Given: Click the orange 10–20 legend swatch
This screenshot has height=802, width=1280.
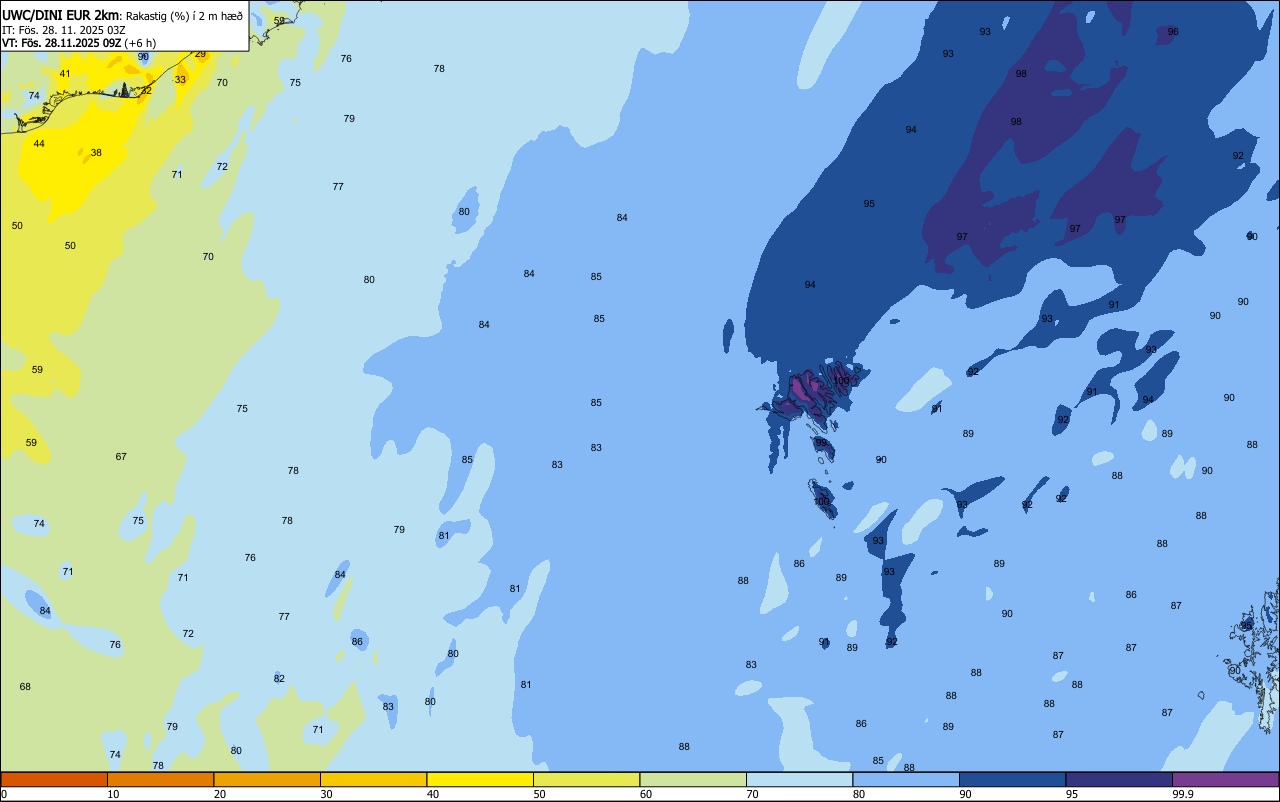Looking at the screenshot, I should point(160,779).
